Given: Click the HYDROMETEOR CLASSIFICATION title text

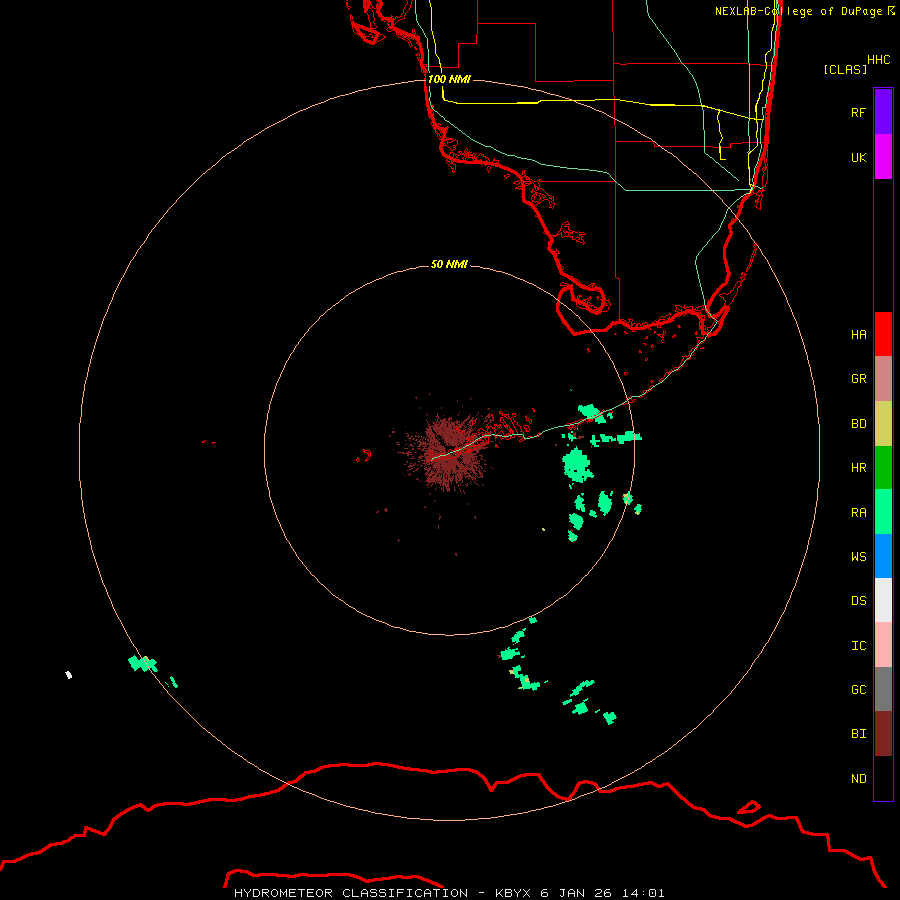Looking at the screenshot, I should (351, 893).
